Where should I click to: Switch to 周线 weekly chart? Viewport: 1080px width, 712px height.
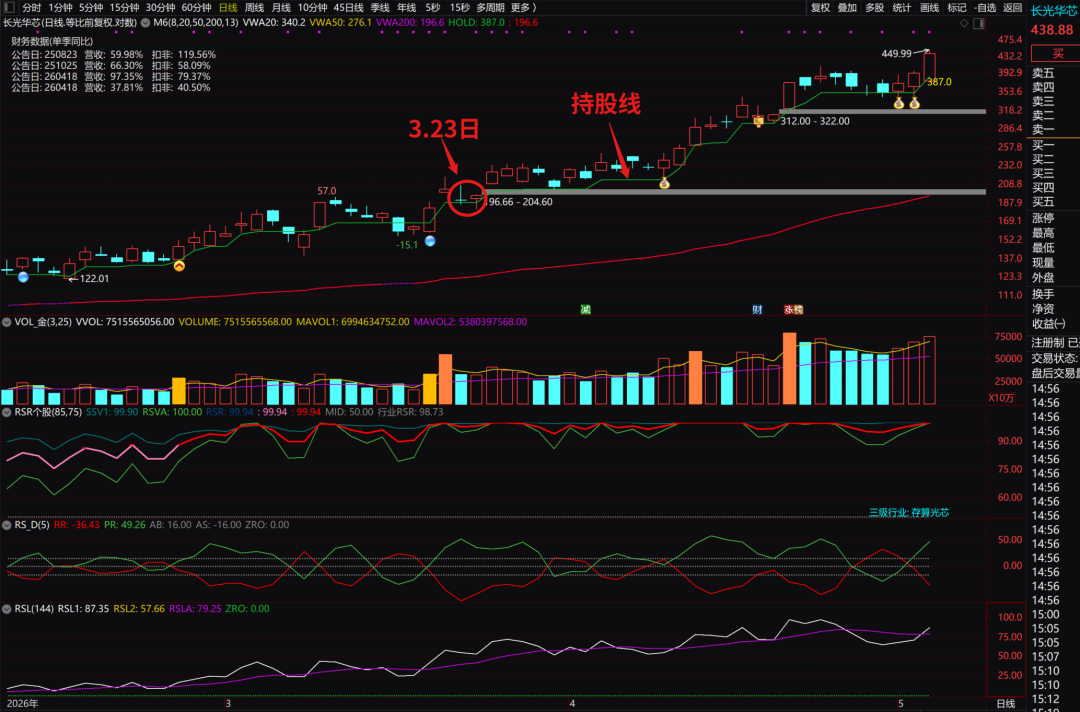pos(254,8)
